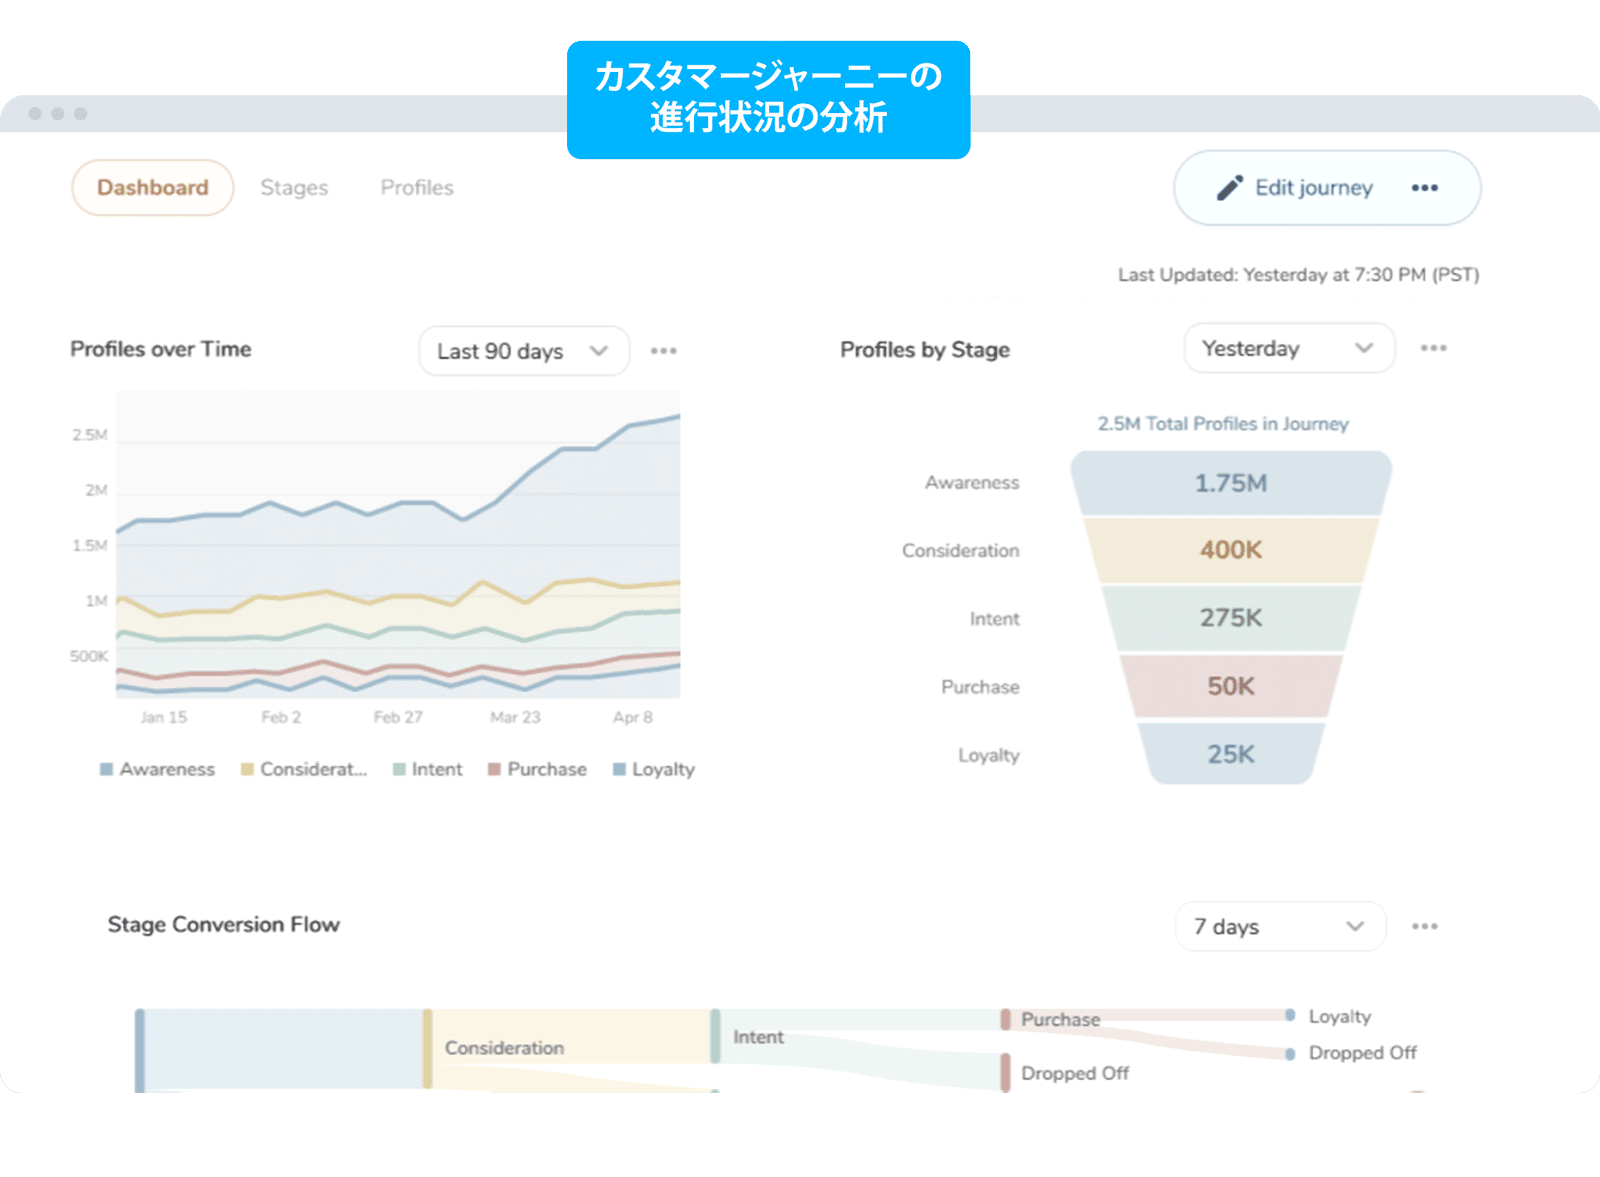Switch to the Profiles tab
The height and width of the screenshot is (1177, 1600).
pyautogui.click(x=417, y=188)
